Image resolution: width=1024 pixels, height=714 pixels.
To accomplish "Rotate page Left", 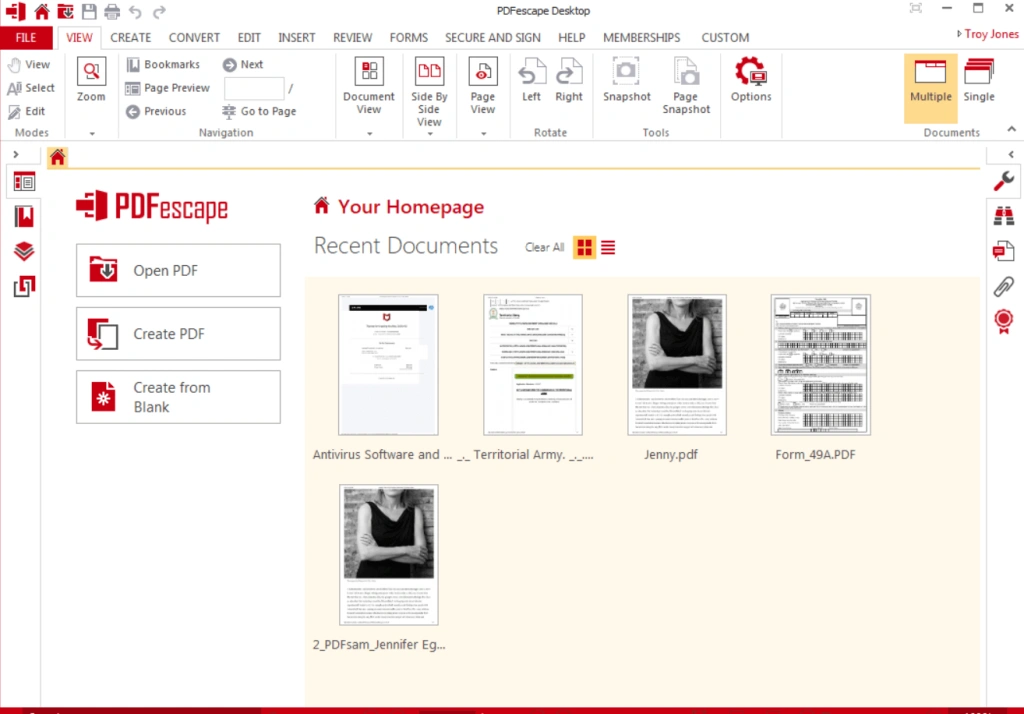I will (x=532, y=80).
